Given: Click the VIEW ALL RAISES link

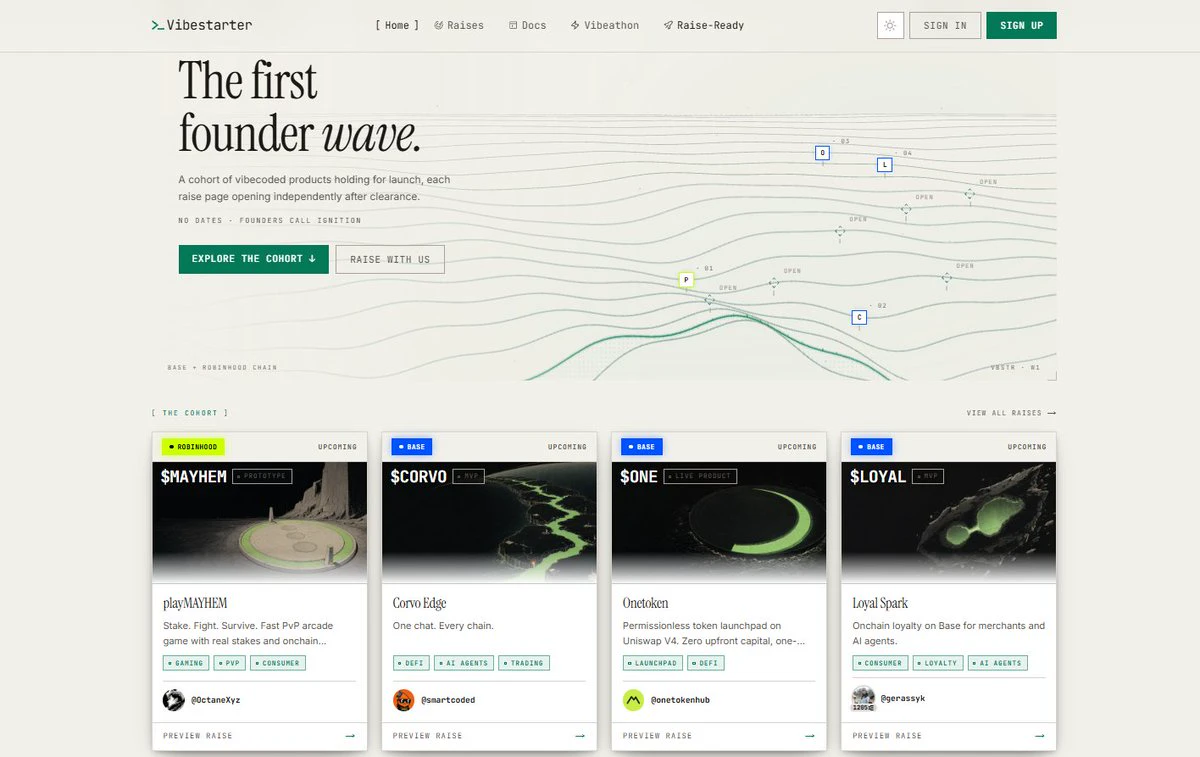Looking at the screenshot, I should pos(1011,413).
